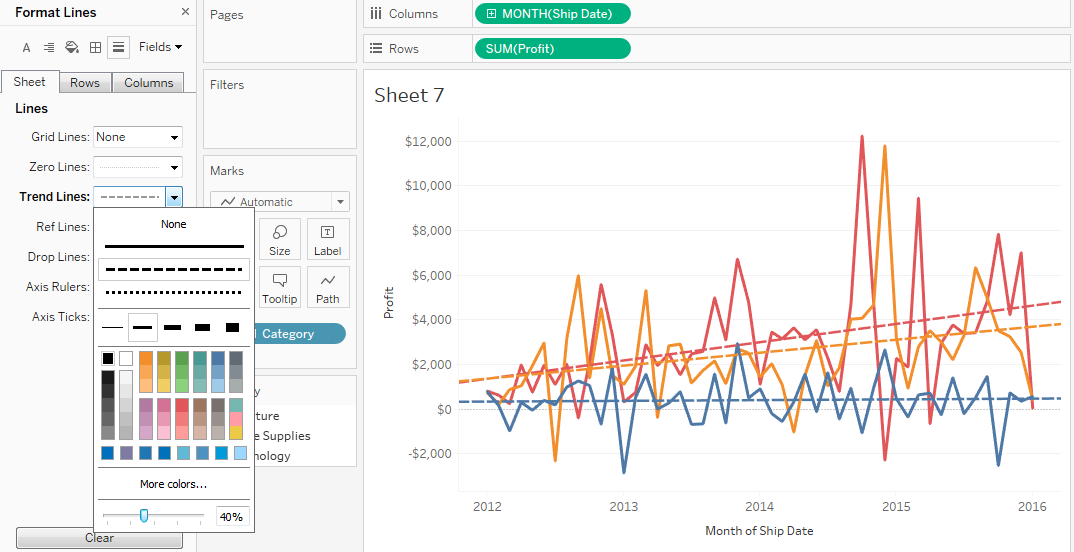
Task: Click the Size button in Marks card
Action: point(280,239)
